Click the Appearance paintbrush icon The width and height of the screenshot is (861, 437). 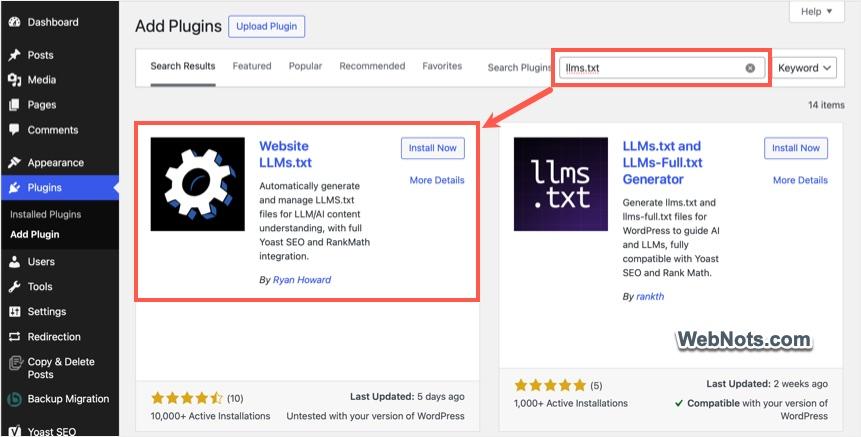15,163
